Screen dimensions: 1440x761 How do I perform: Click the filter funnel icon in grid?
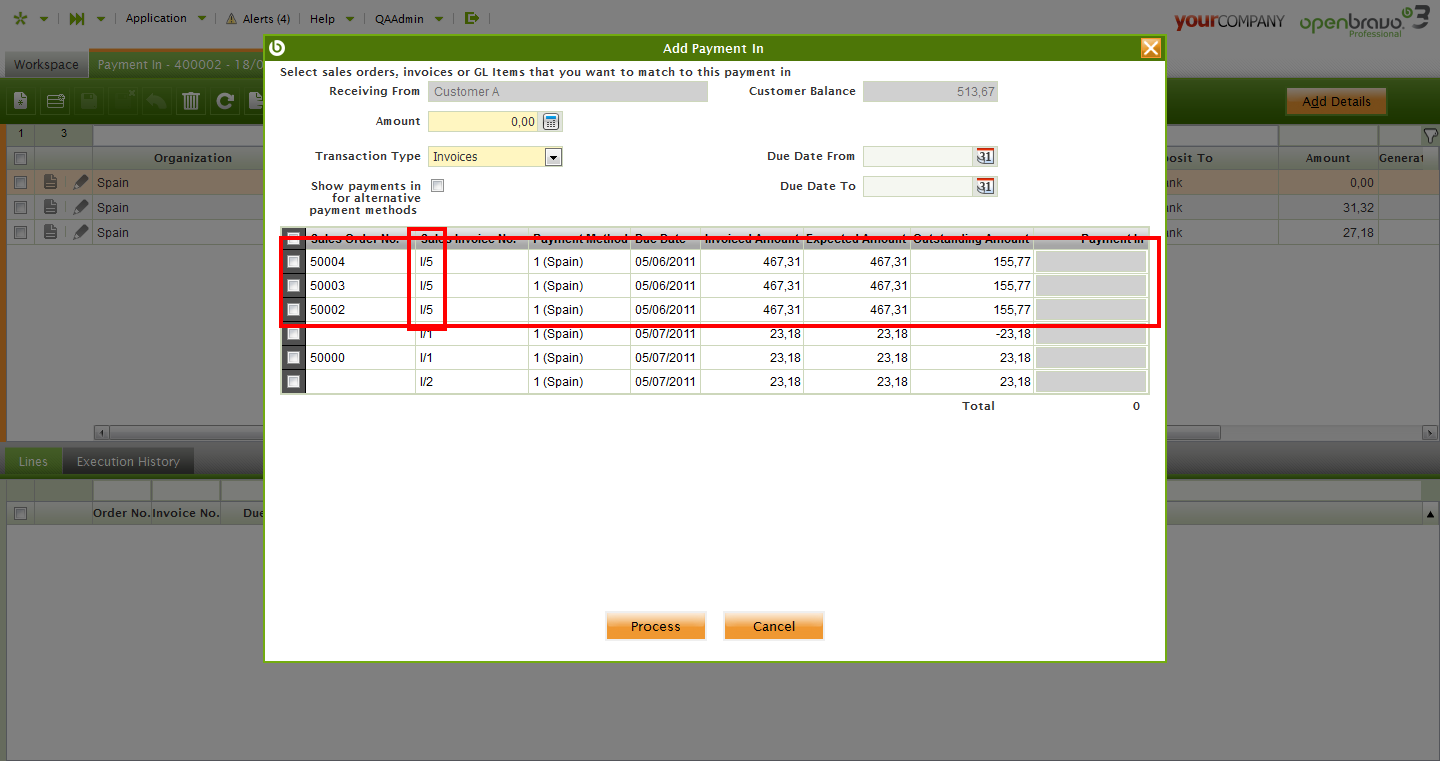pyautogui.click(x=1429, y=134)
